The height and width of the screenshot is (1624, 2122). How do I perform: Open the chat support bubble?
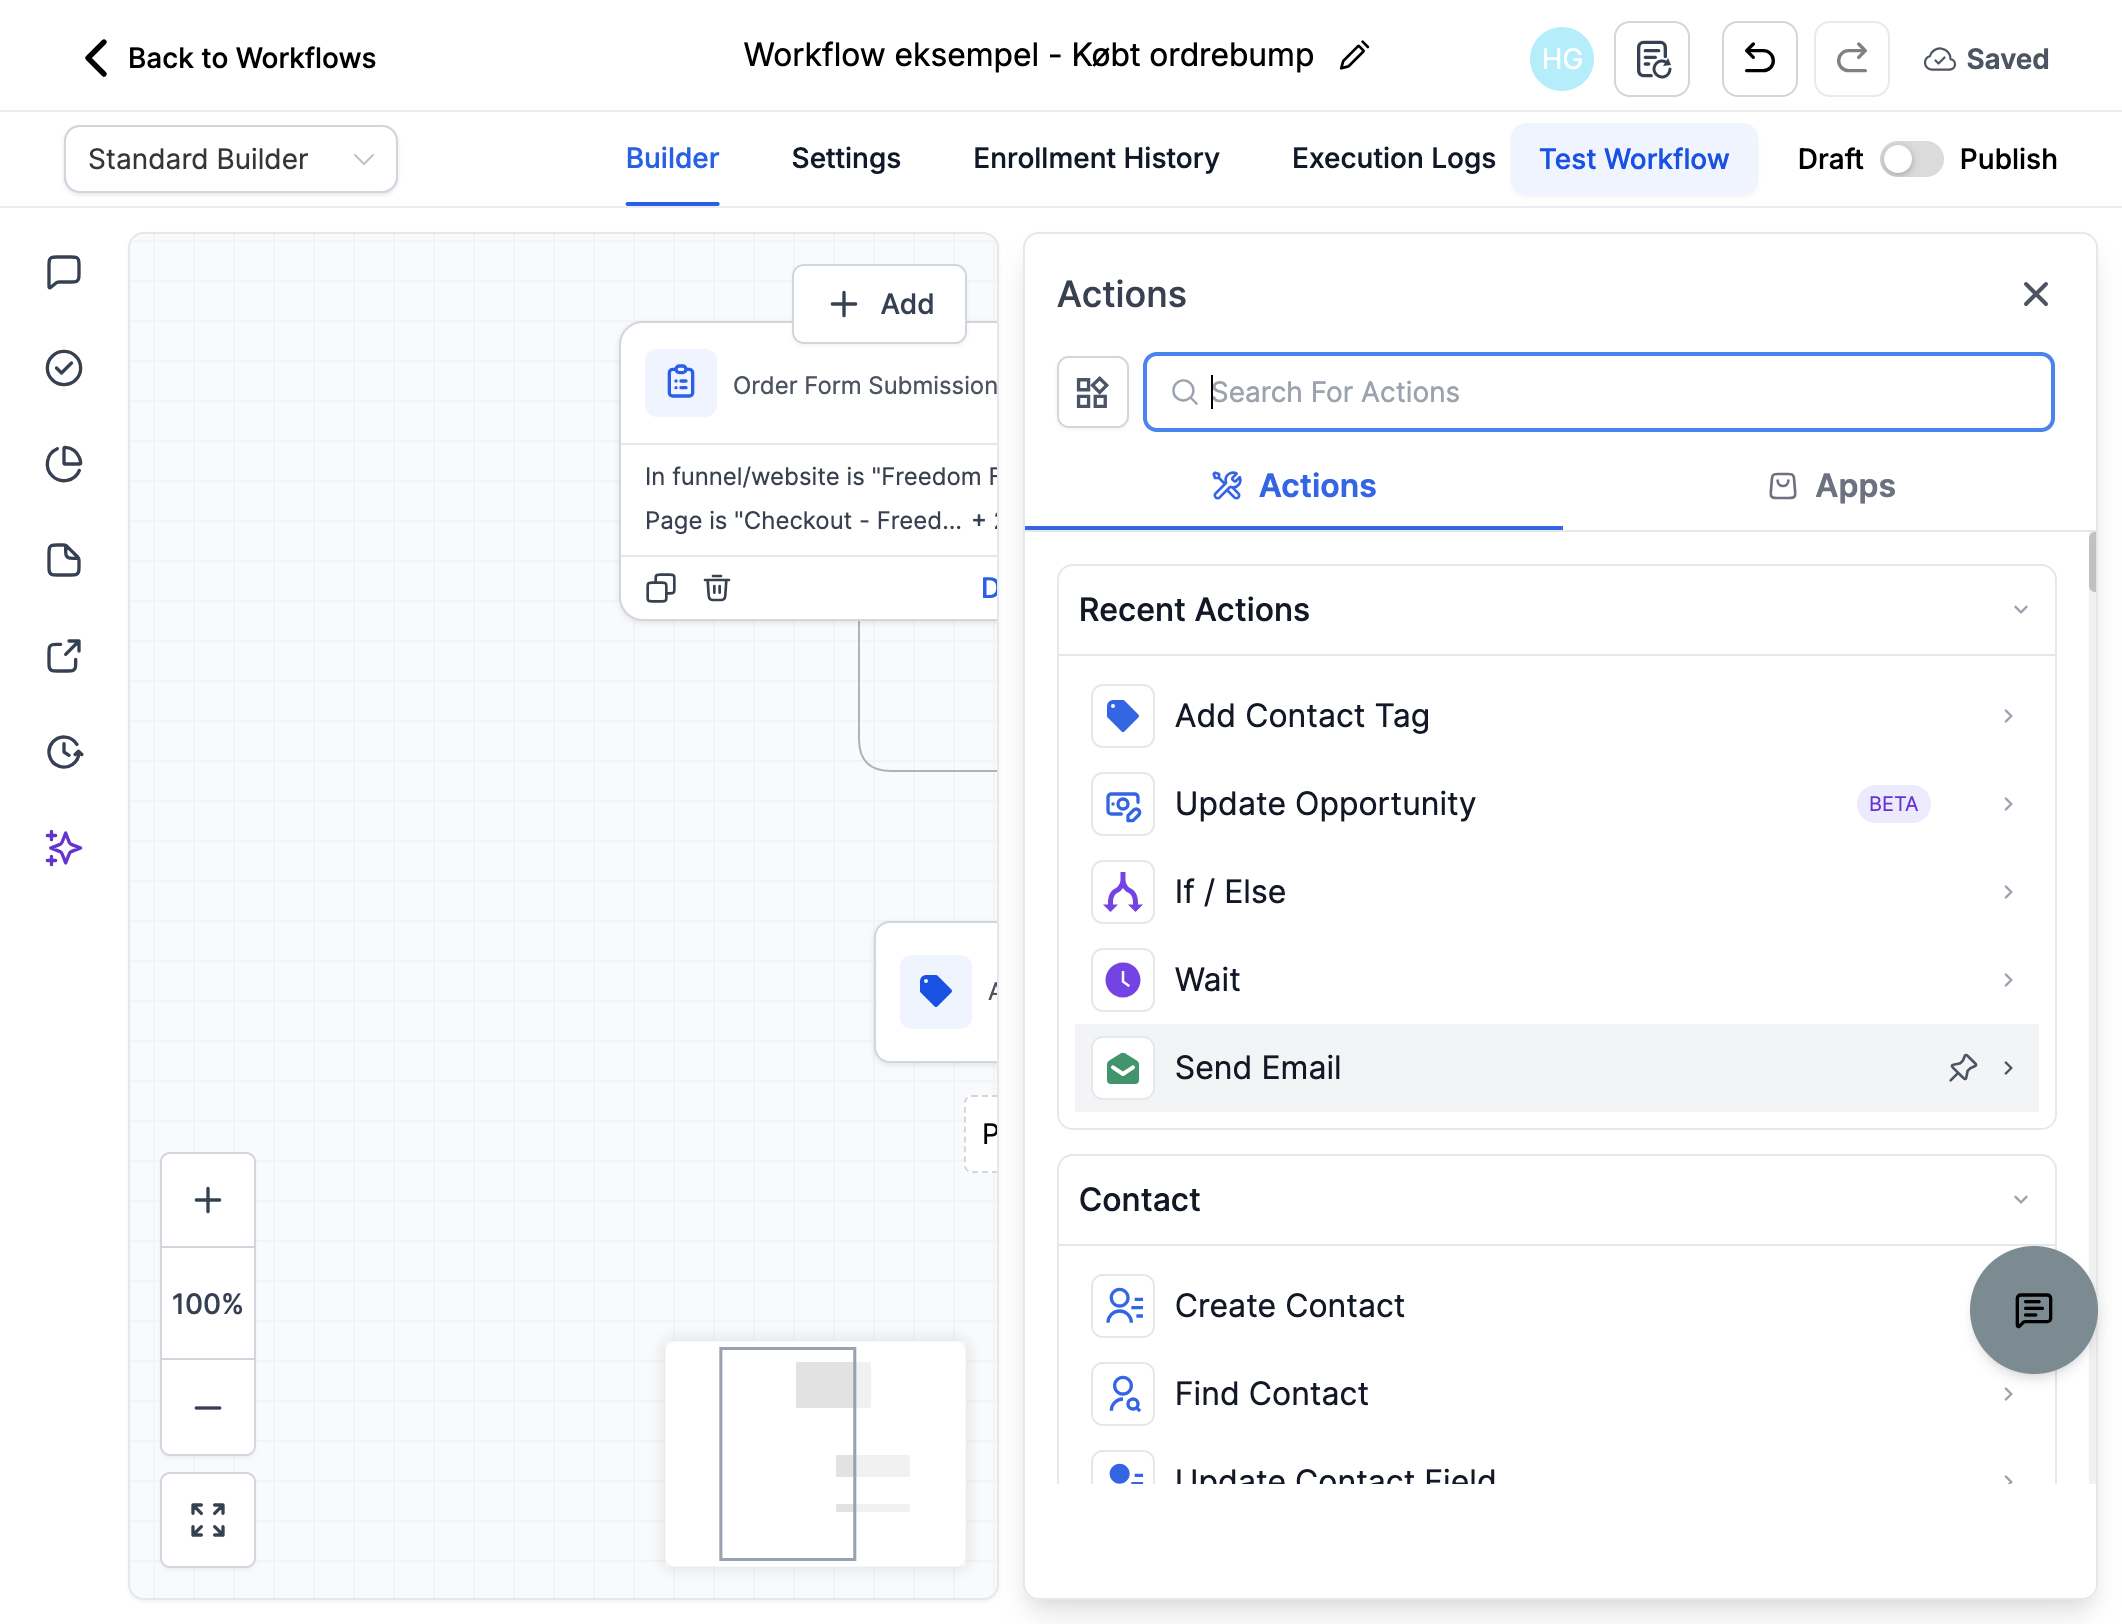coord(2033,1310)
